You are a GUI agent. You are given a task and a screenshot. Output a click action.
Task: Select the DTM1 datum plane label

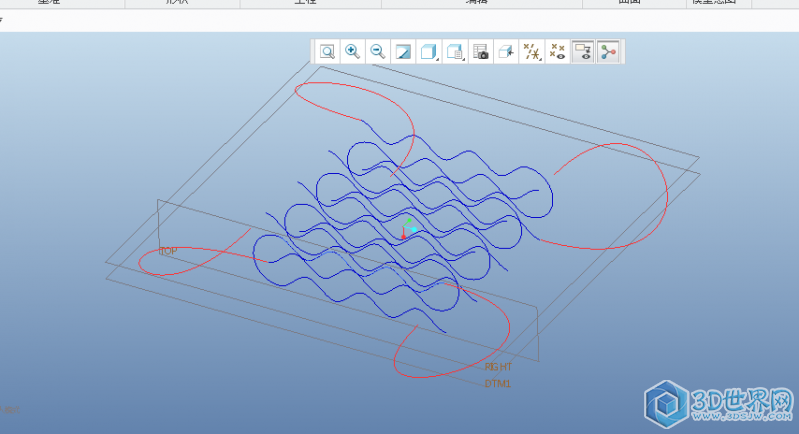497,384
